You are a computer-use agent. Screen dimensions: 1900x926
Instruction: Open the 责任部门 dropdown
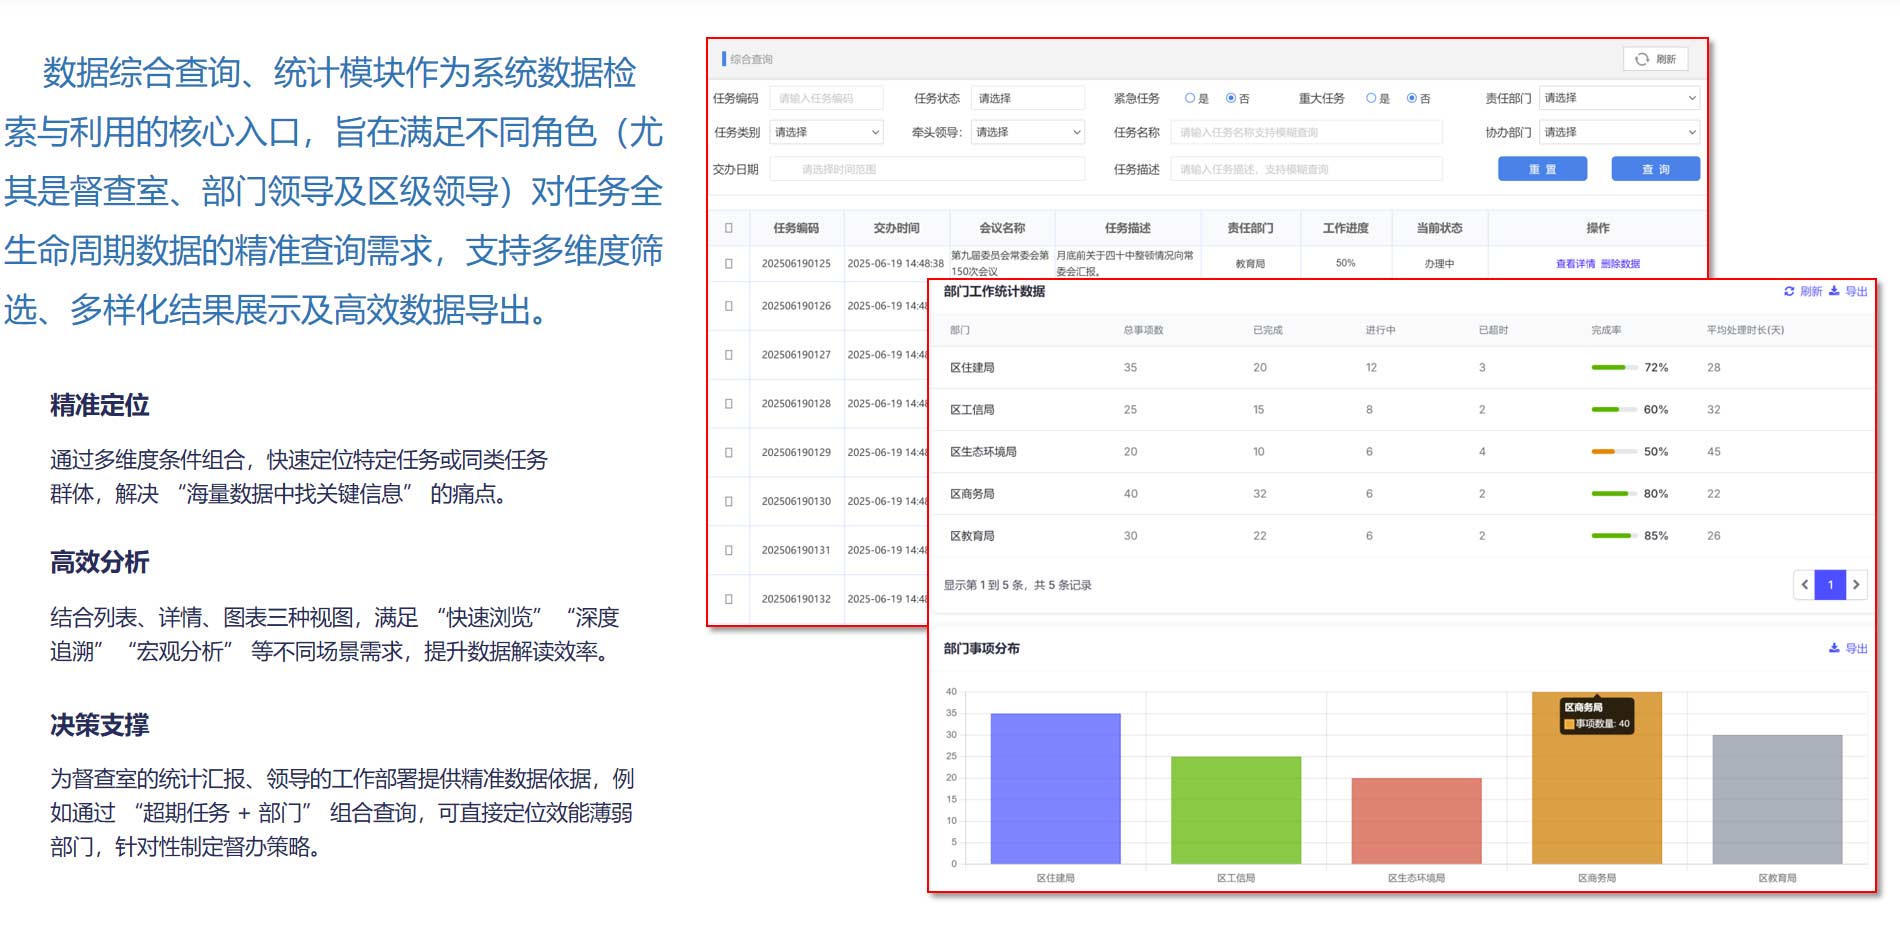(1618, 98)
